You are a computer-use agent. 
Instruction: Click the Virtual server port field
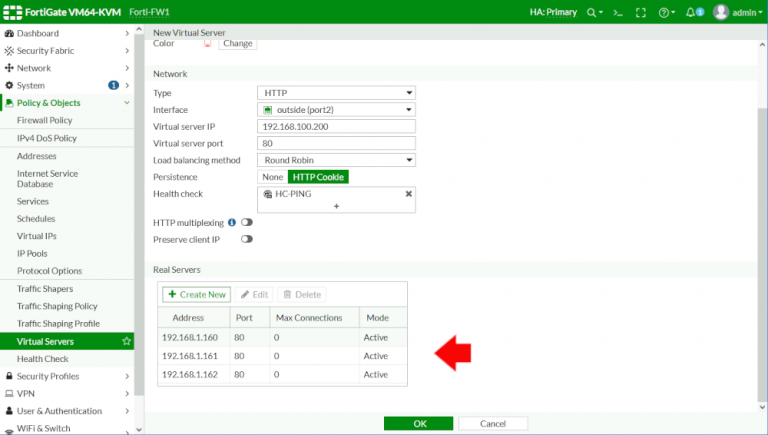336,144
